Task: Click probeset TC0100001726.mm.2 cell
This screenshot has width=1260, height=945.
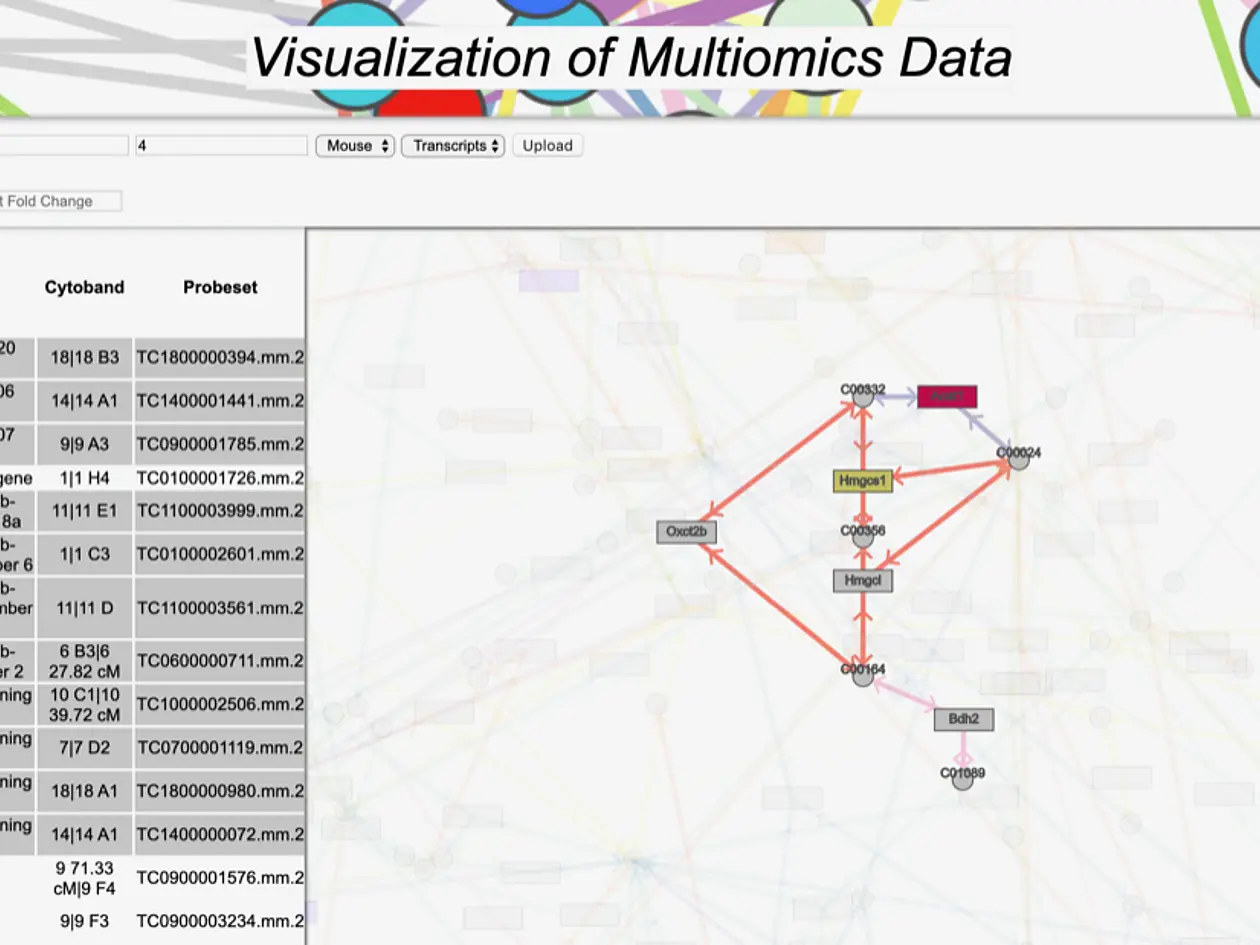Action: (x=220, y=478)
